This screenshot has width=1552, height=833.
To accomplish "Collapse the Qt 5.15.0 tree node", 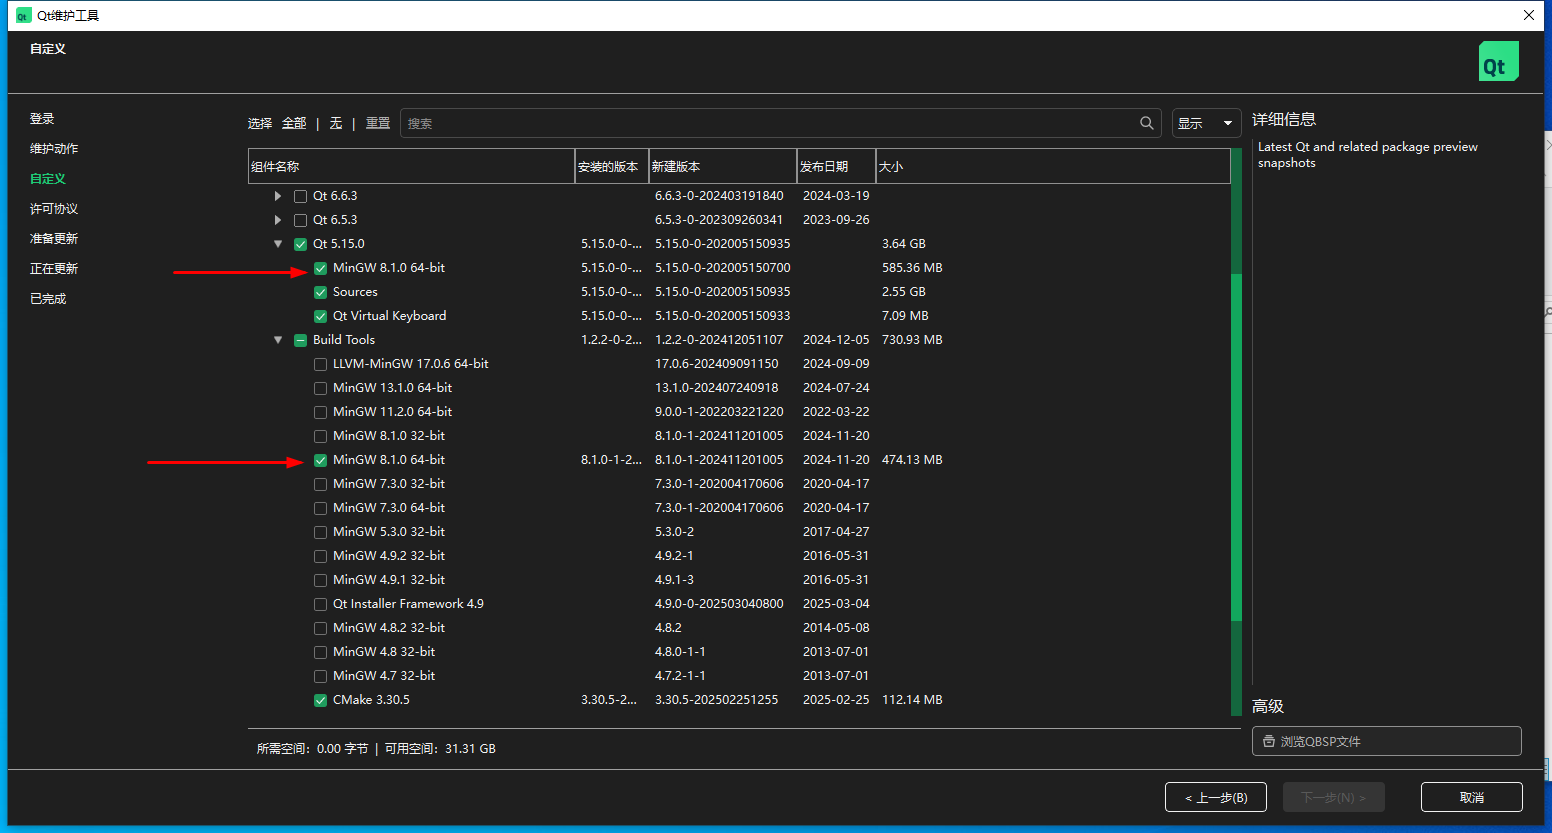I will pos(278,244).
